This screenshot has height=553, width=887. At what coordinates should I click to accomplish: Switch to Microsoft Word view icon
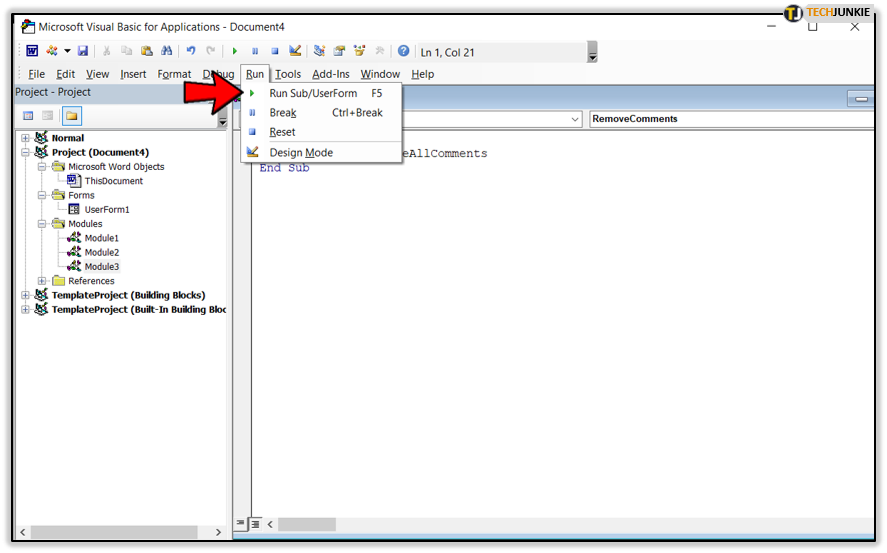point(32,51)
